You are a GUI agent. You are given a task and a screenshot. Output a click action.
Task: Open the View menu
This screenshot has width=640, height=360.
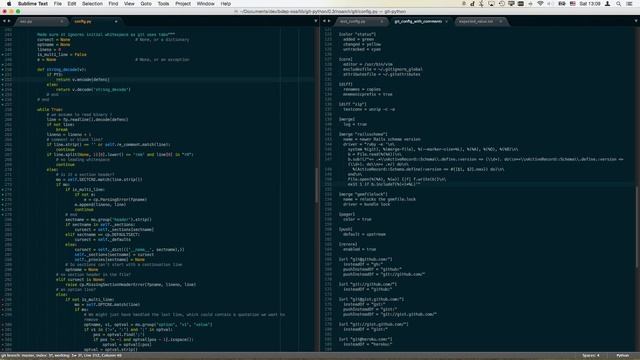(129, 4)
